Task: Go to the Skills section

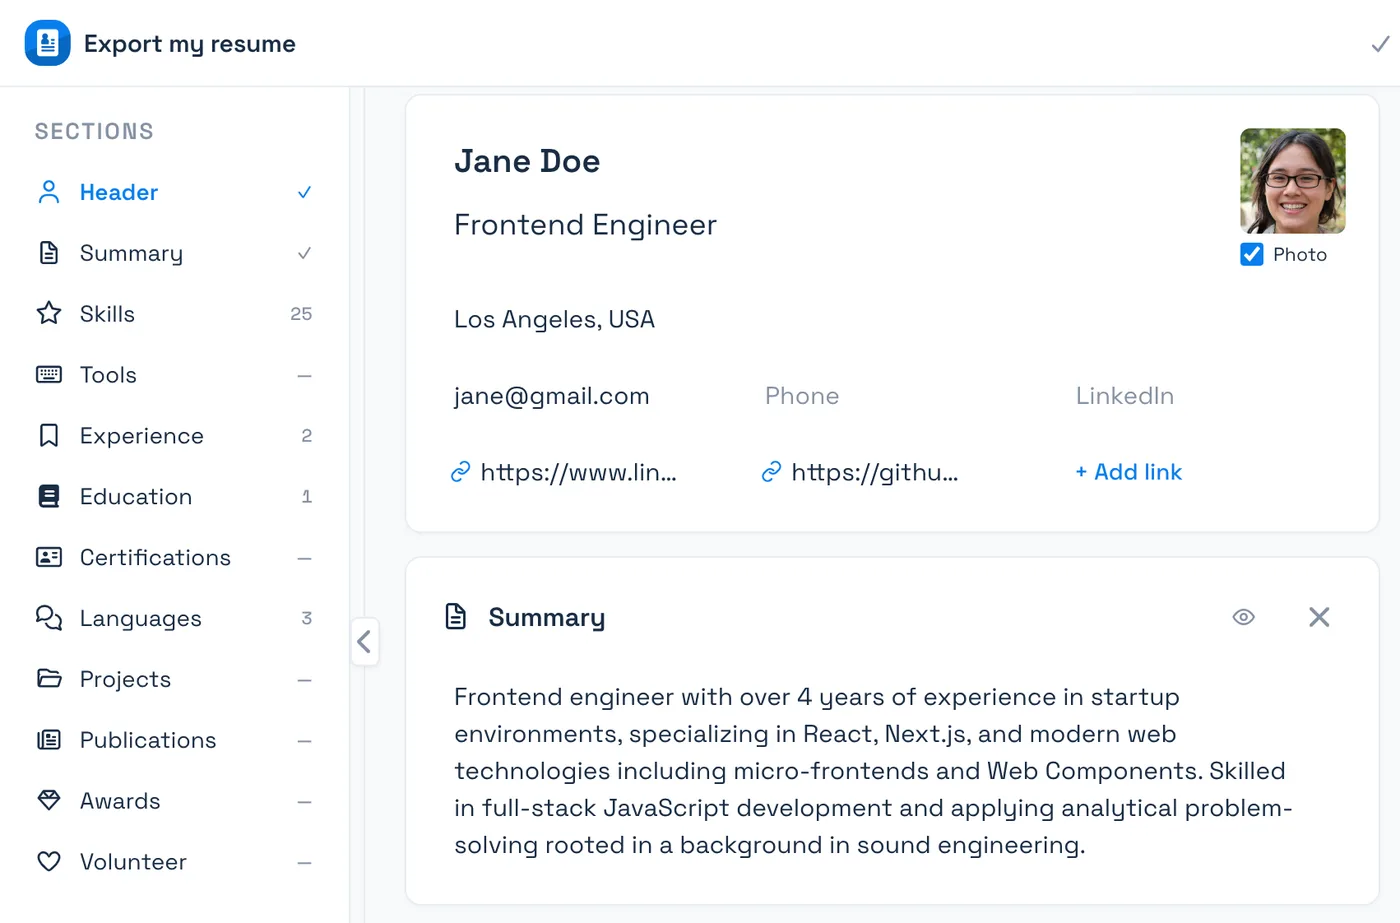Action: 175,314
